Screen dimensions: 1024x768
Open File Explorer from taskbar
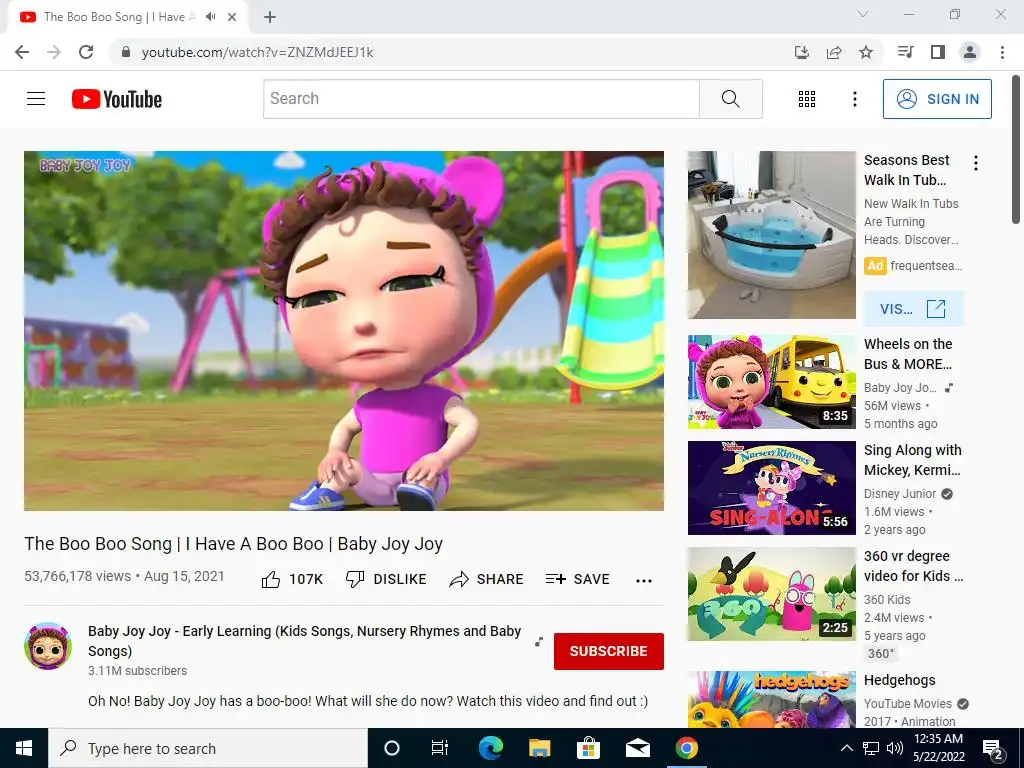pyautogui.click(x=539, y=748)
